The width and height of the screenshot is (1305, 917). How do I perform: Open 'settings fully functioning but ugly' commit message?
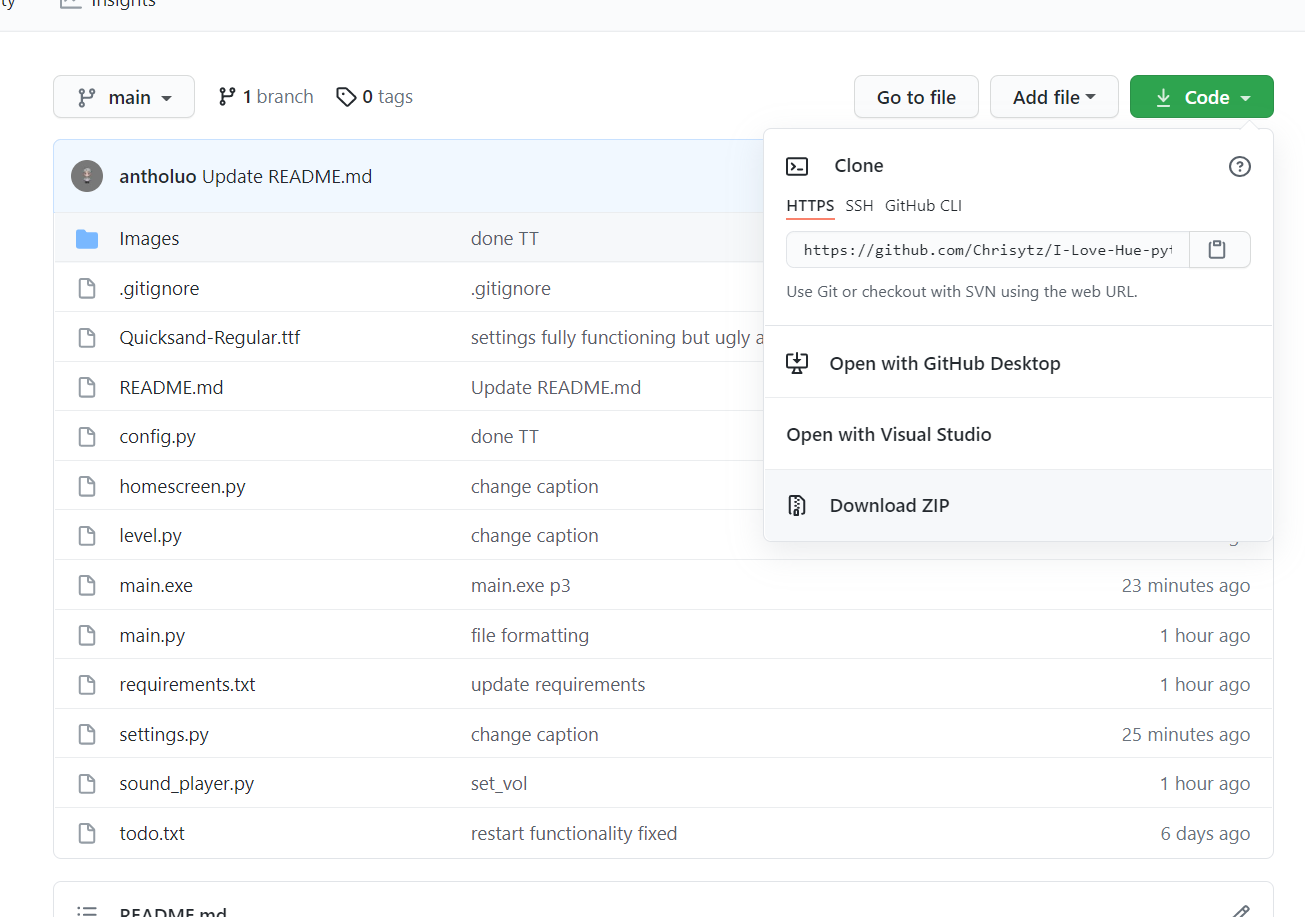click(617, 337)
